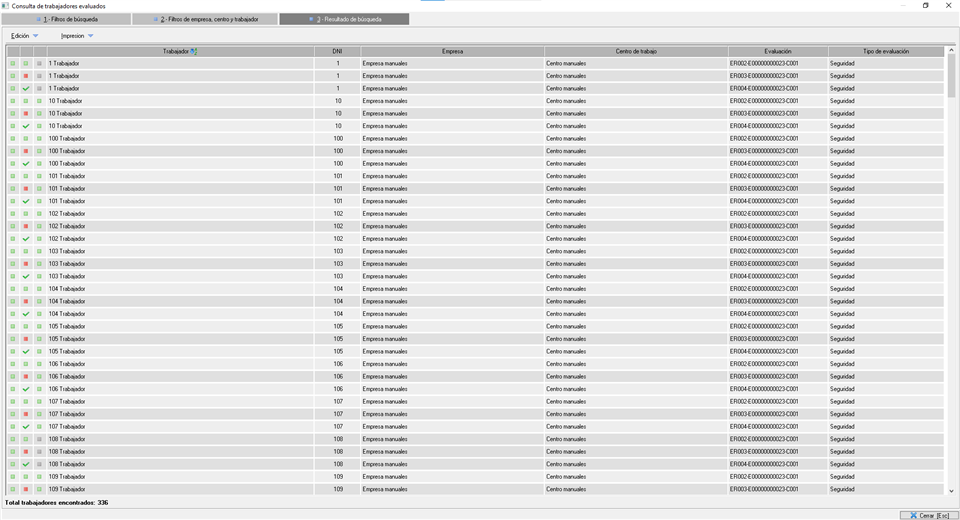Open the Impresion dropdown menu

click(x=77, y=36)
